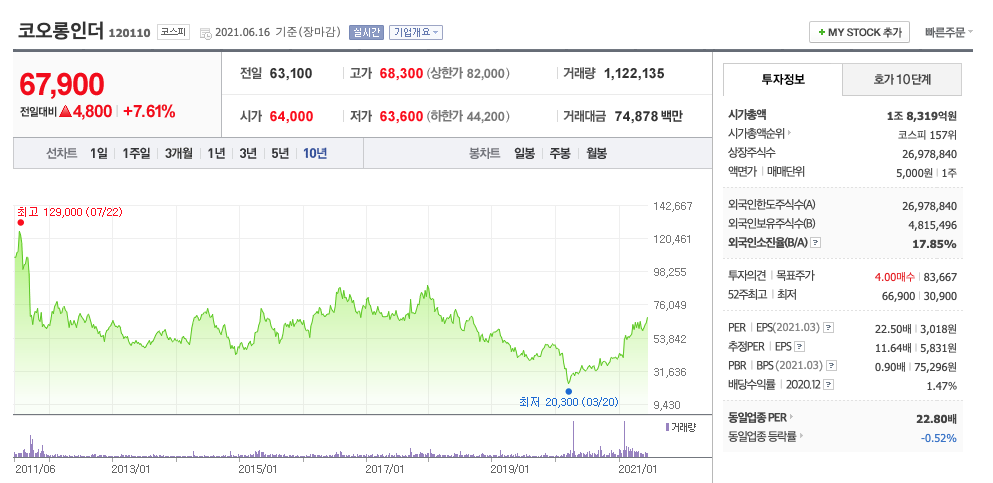Click the -0.52% sector change value
This screenshot has width=993, height=483.
939,438
